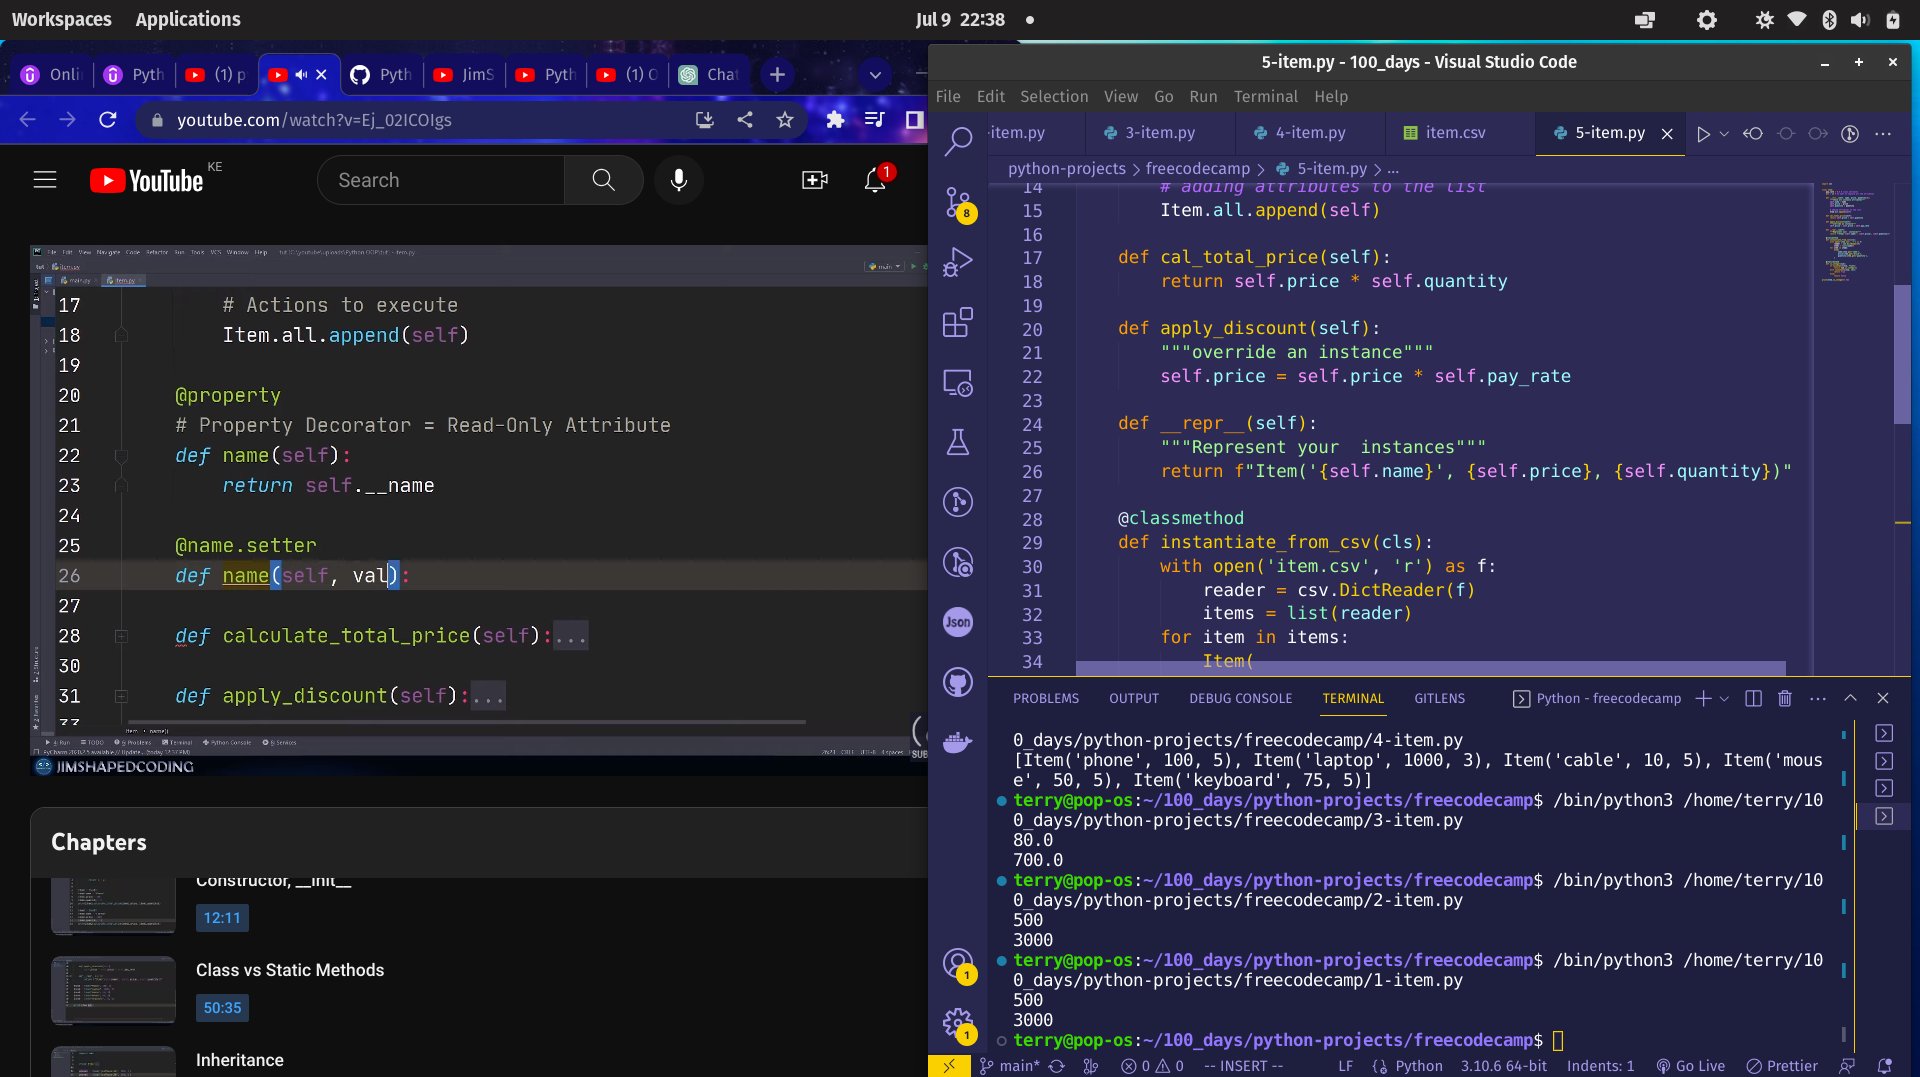
Task: Open more editor actions ellipsis menu
Action: pyautogui.click(x=1883, y=134)
